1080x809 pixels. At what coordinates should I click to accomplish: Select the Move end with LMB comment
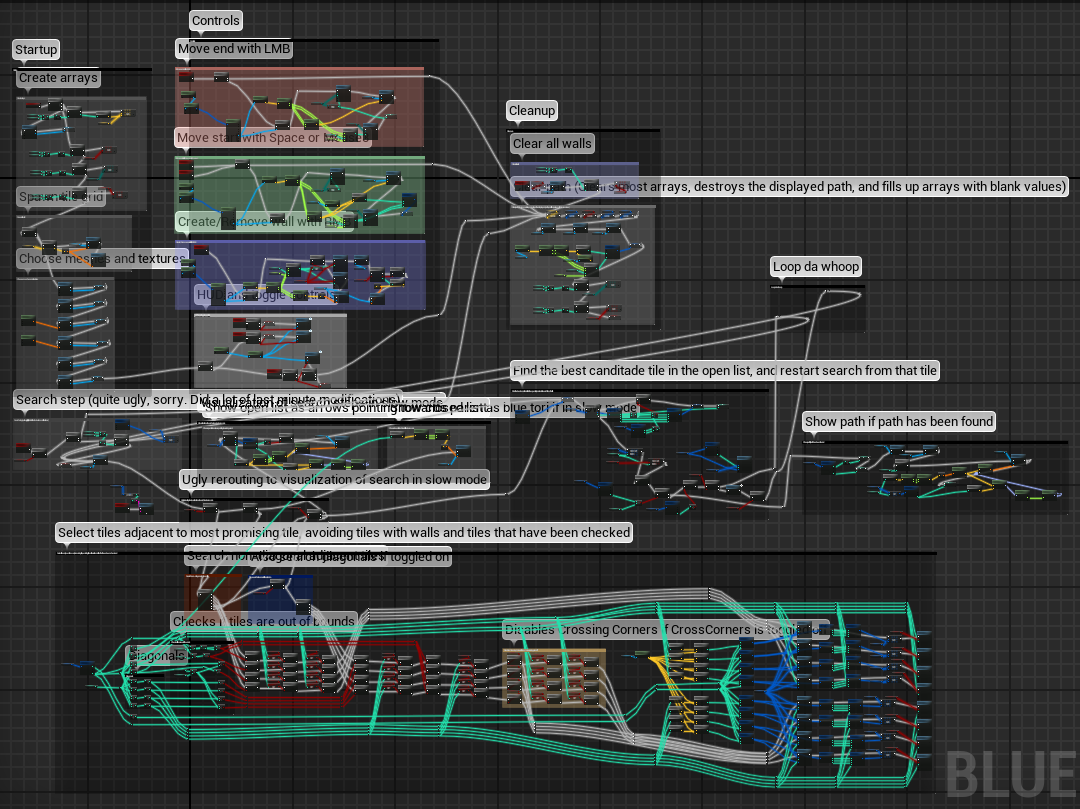[x=234, y=49]
